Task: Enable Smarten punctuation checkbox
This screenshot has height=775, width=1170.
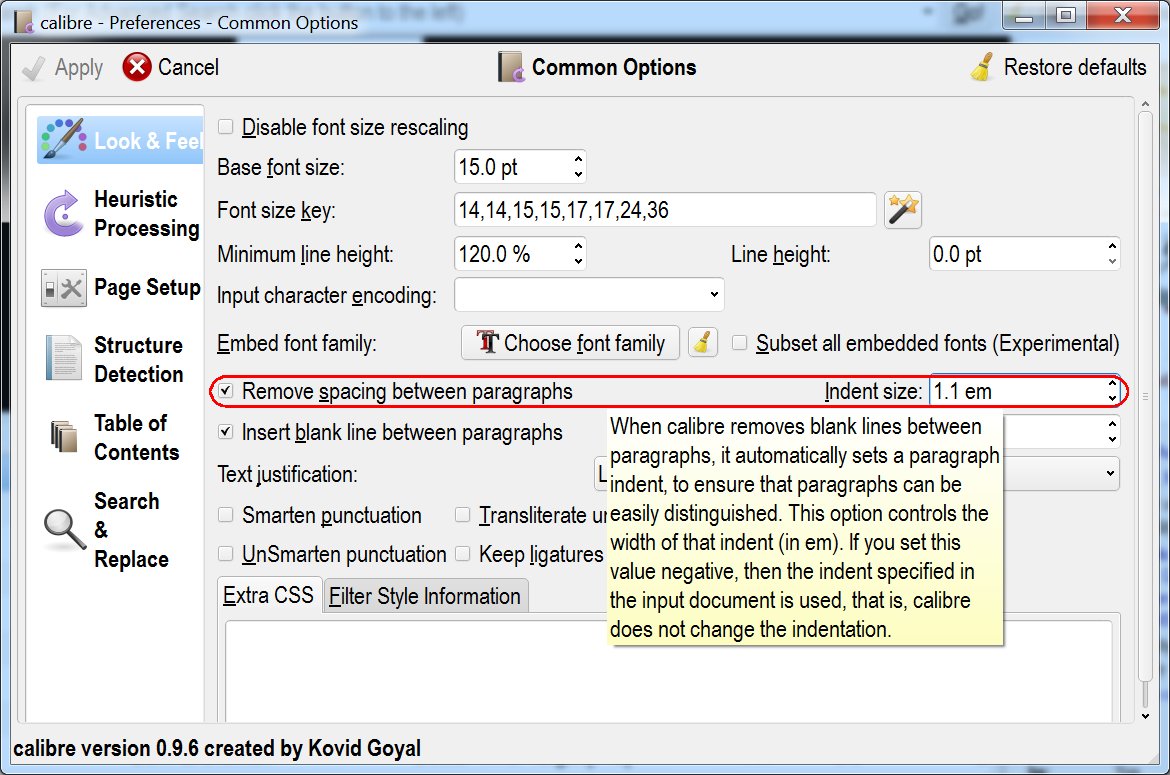Action: tap(225, 515)
